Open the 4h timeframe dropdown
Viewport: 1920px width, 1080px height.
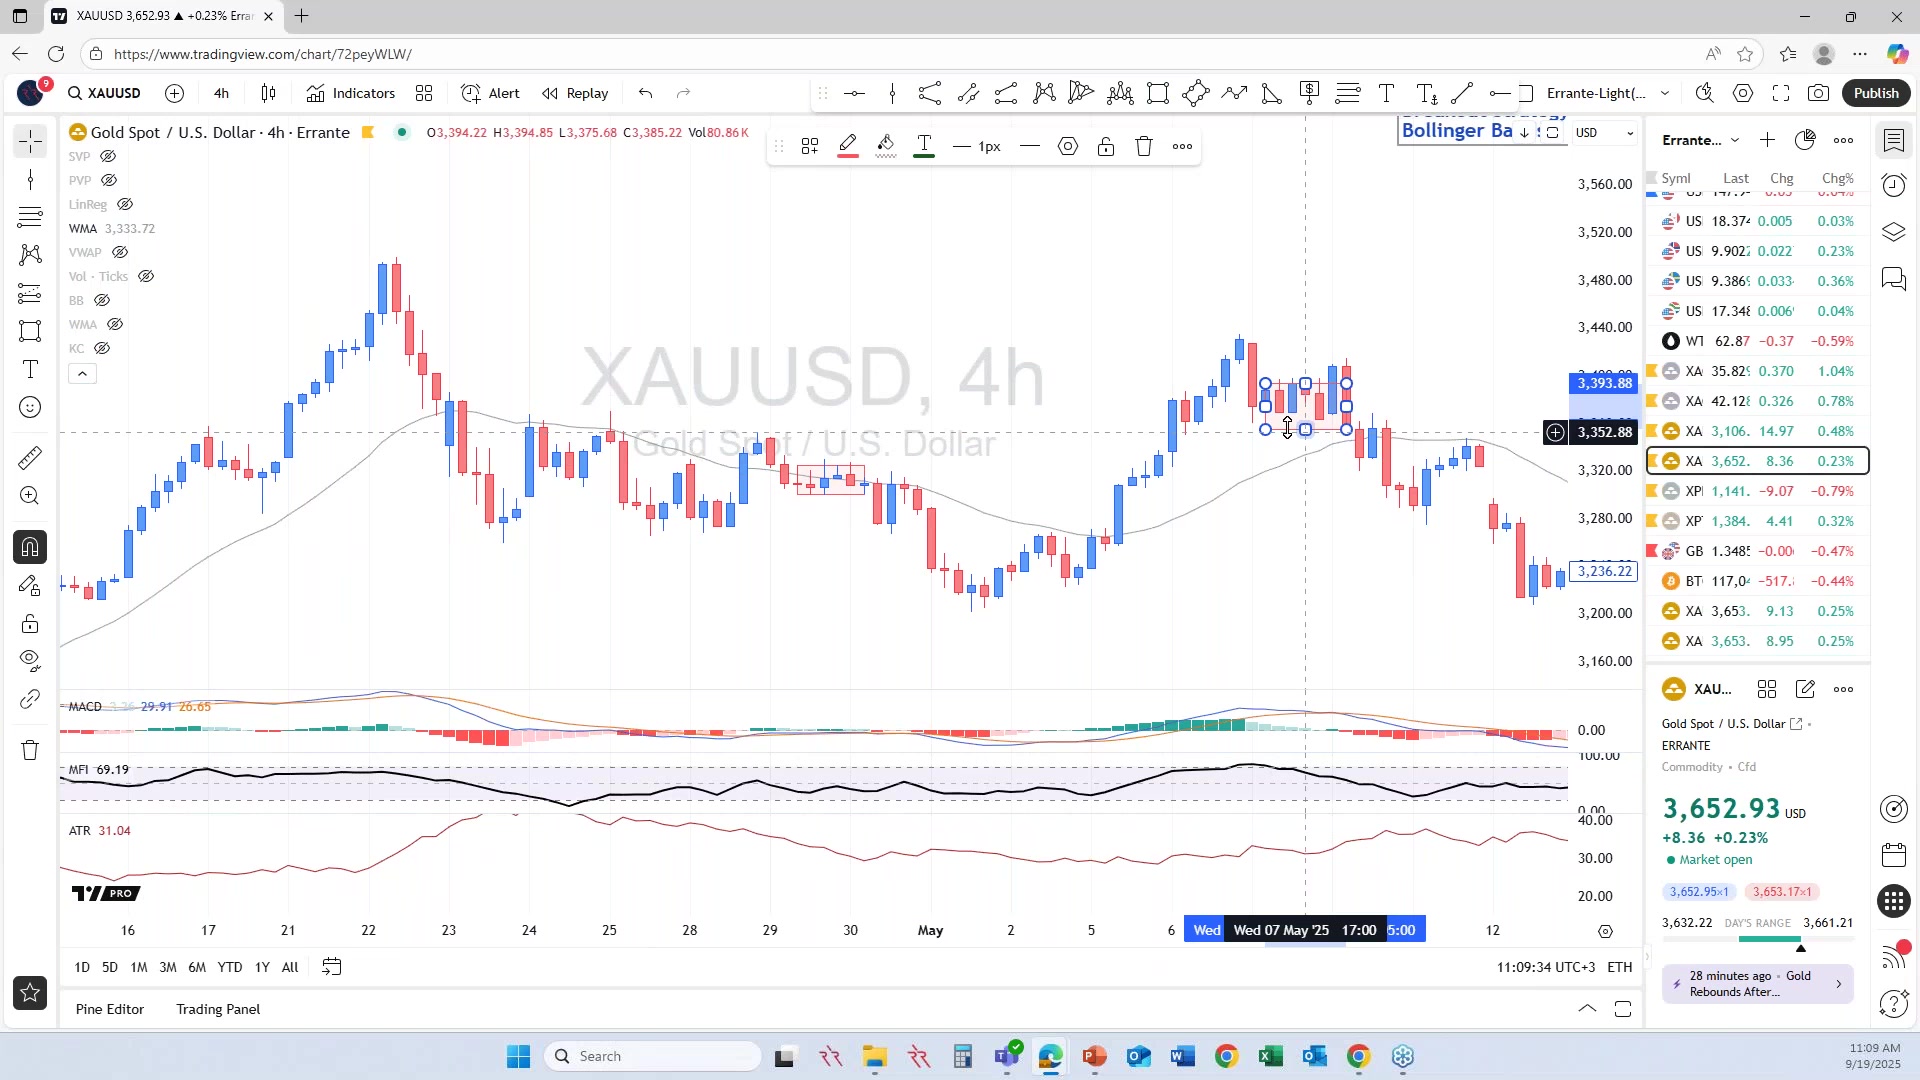221,93
